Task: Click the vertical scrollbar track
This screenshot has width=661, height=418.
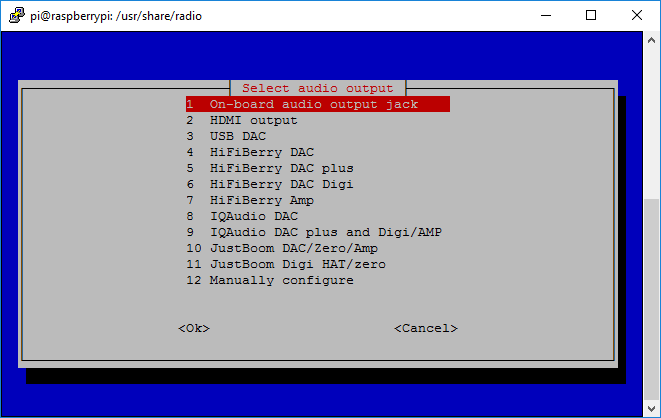Action: point(651,120)
